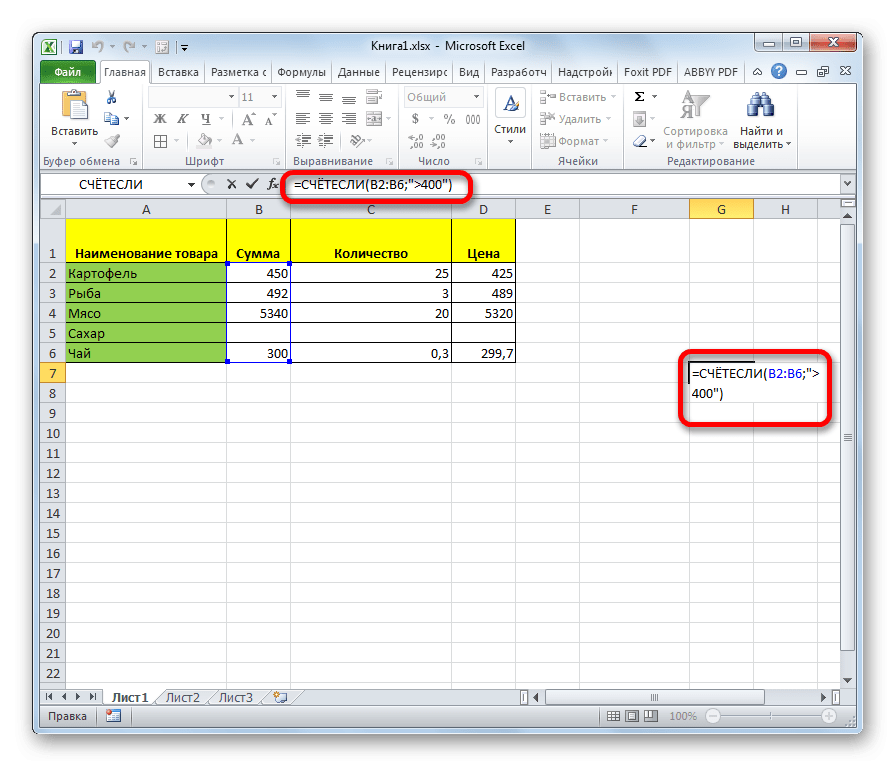Screen dimensions: 896x767
Task: Click the increase indent icon
Action: 326,141
